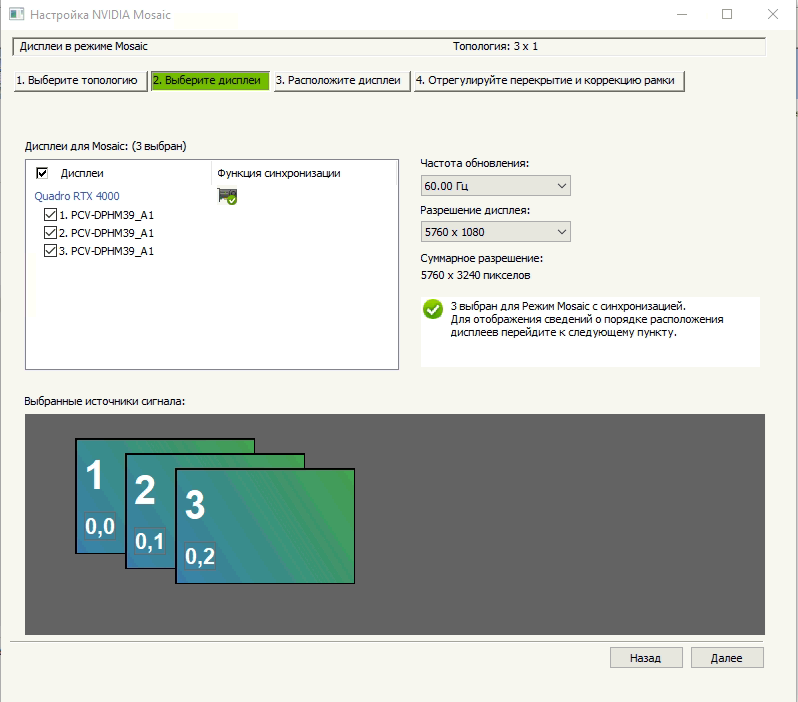This screenshot has width=798, height=702.
Task: Click the Выбранные источники сигнала label
Action: pyautogui.click(x=104, y=401)
